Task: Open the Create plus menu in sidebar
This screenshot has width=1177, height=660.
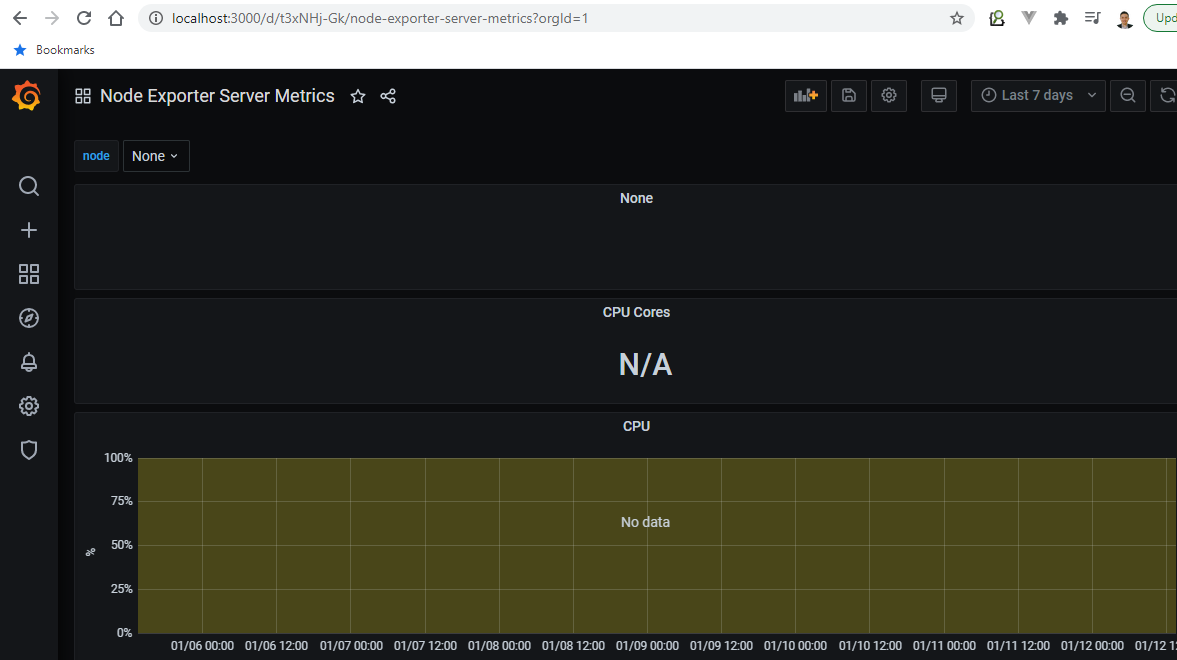Action: (x=29, y=230)
